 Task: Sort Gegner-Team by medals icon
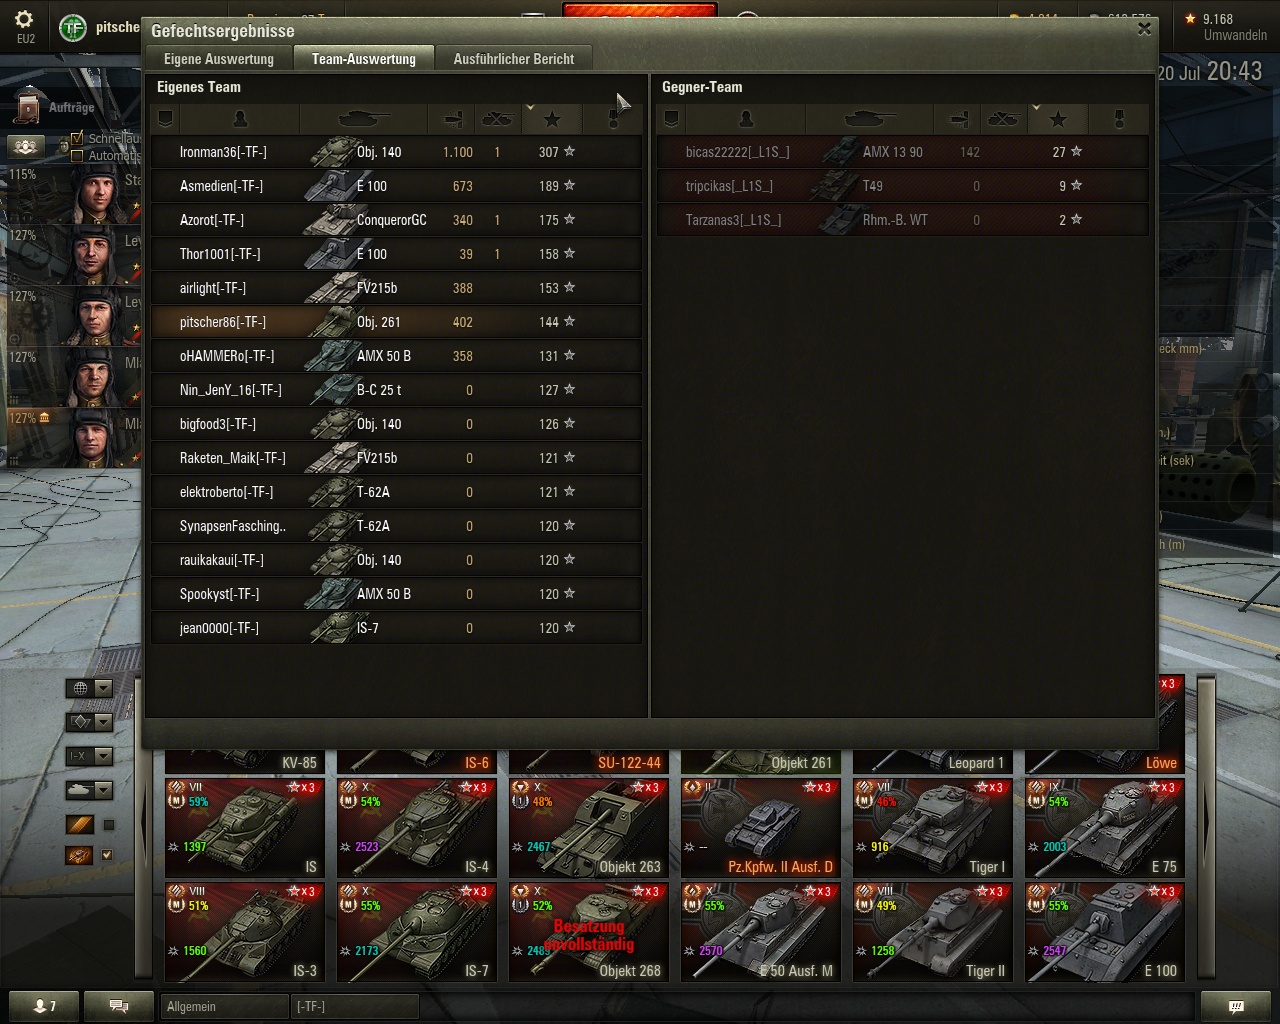[1119, 120]
